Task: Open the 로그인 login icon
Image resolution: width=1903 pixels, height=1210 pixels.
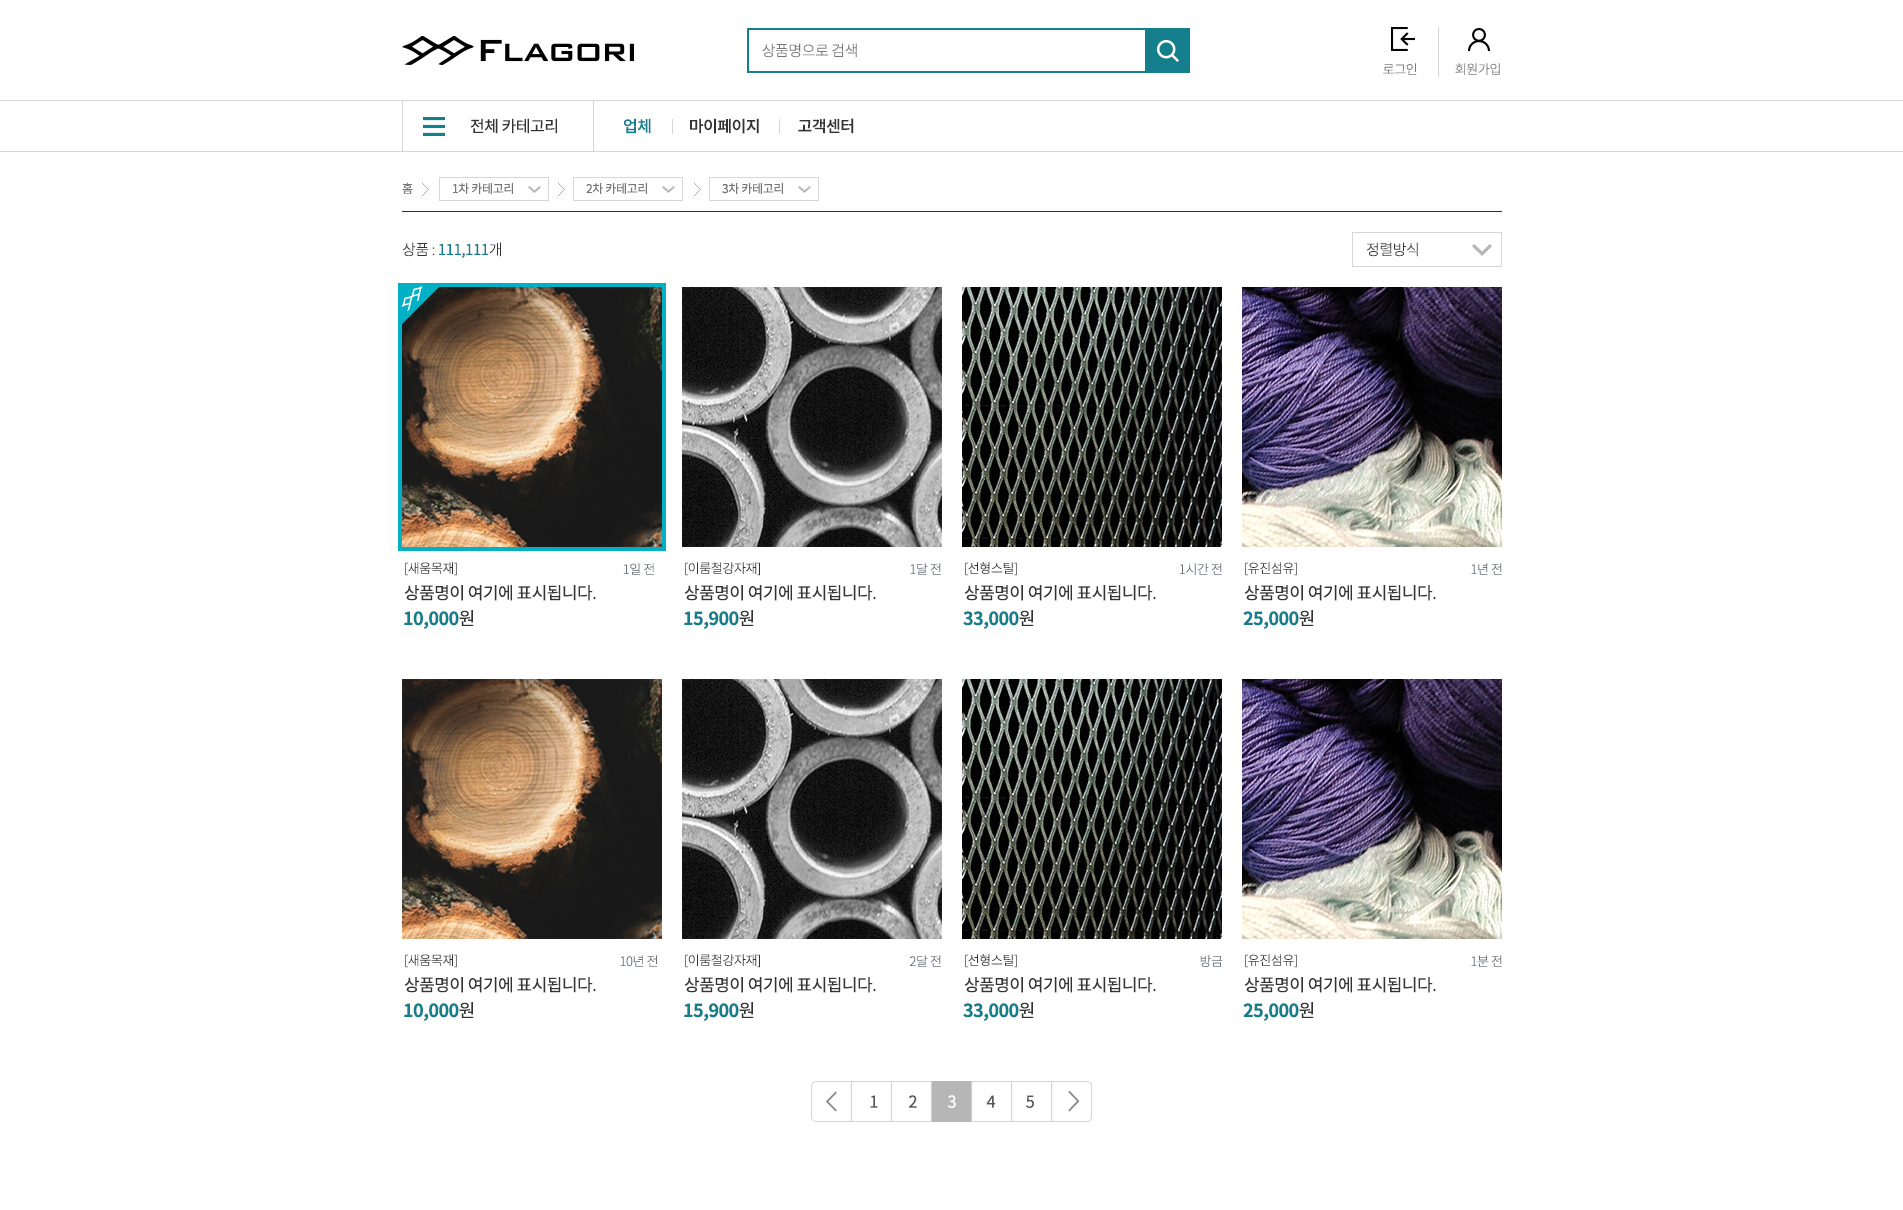Action: pos(1402,40)
